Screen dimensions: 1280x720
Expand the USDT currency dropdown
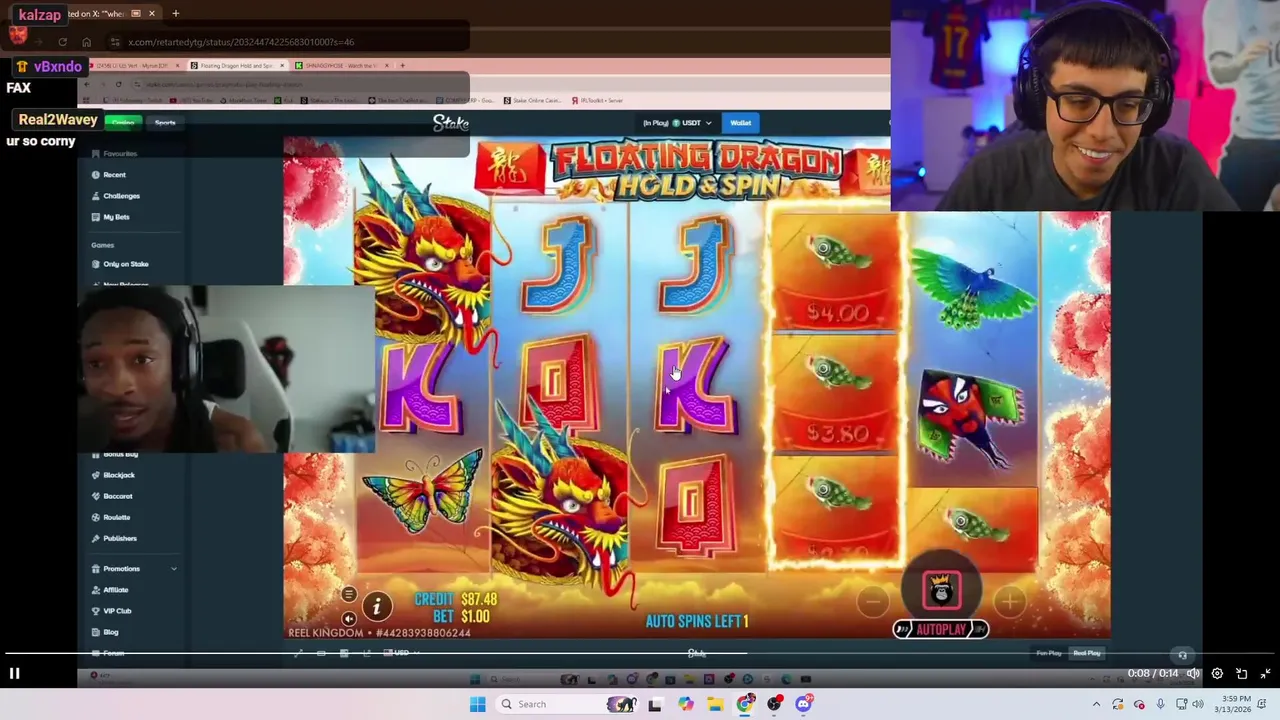677,123
